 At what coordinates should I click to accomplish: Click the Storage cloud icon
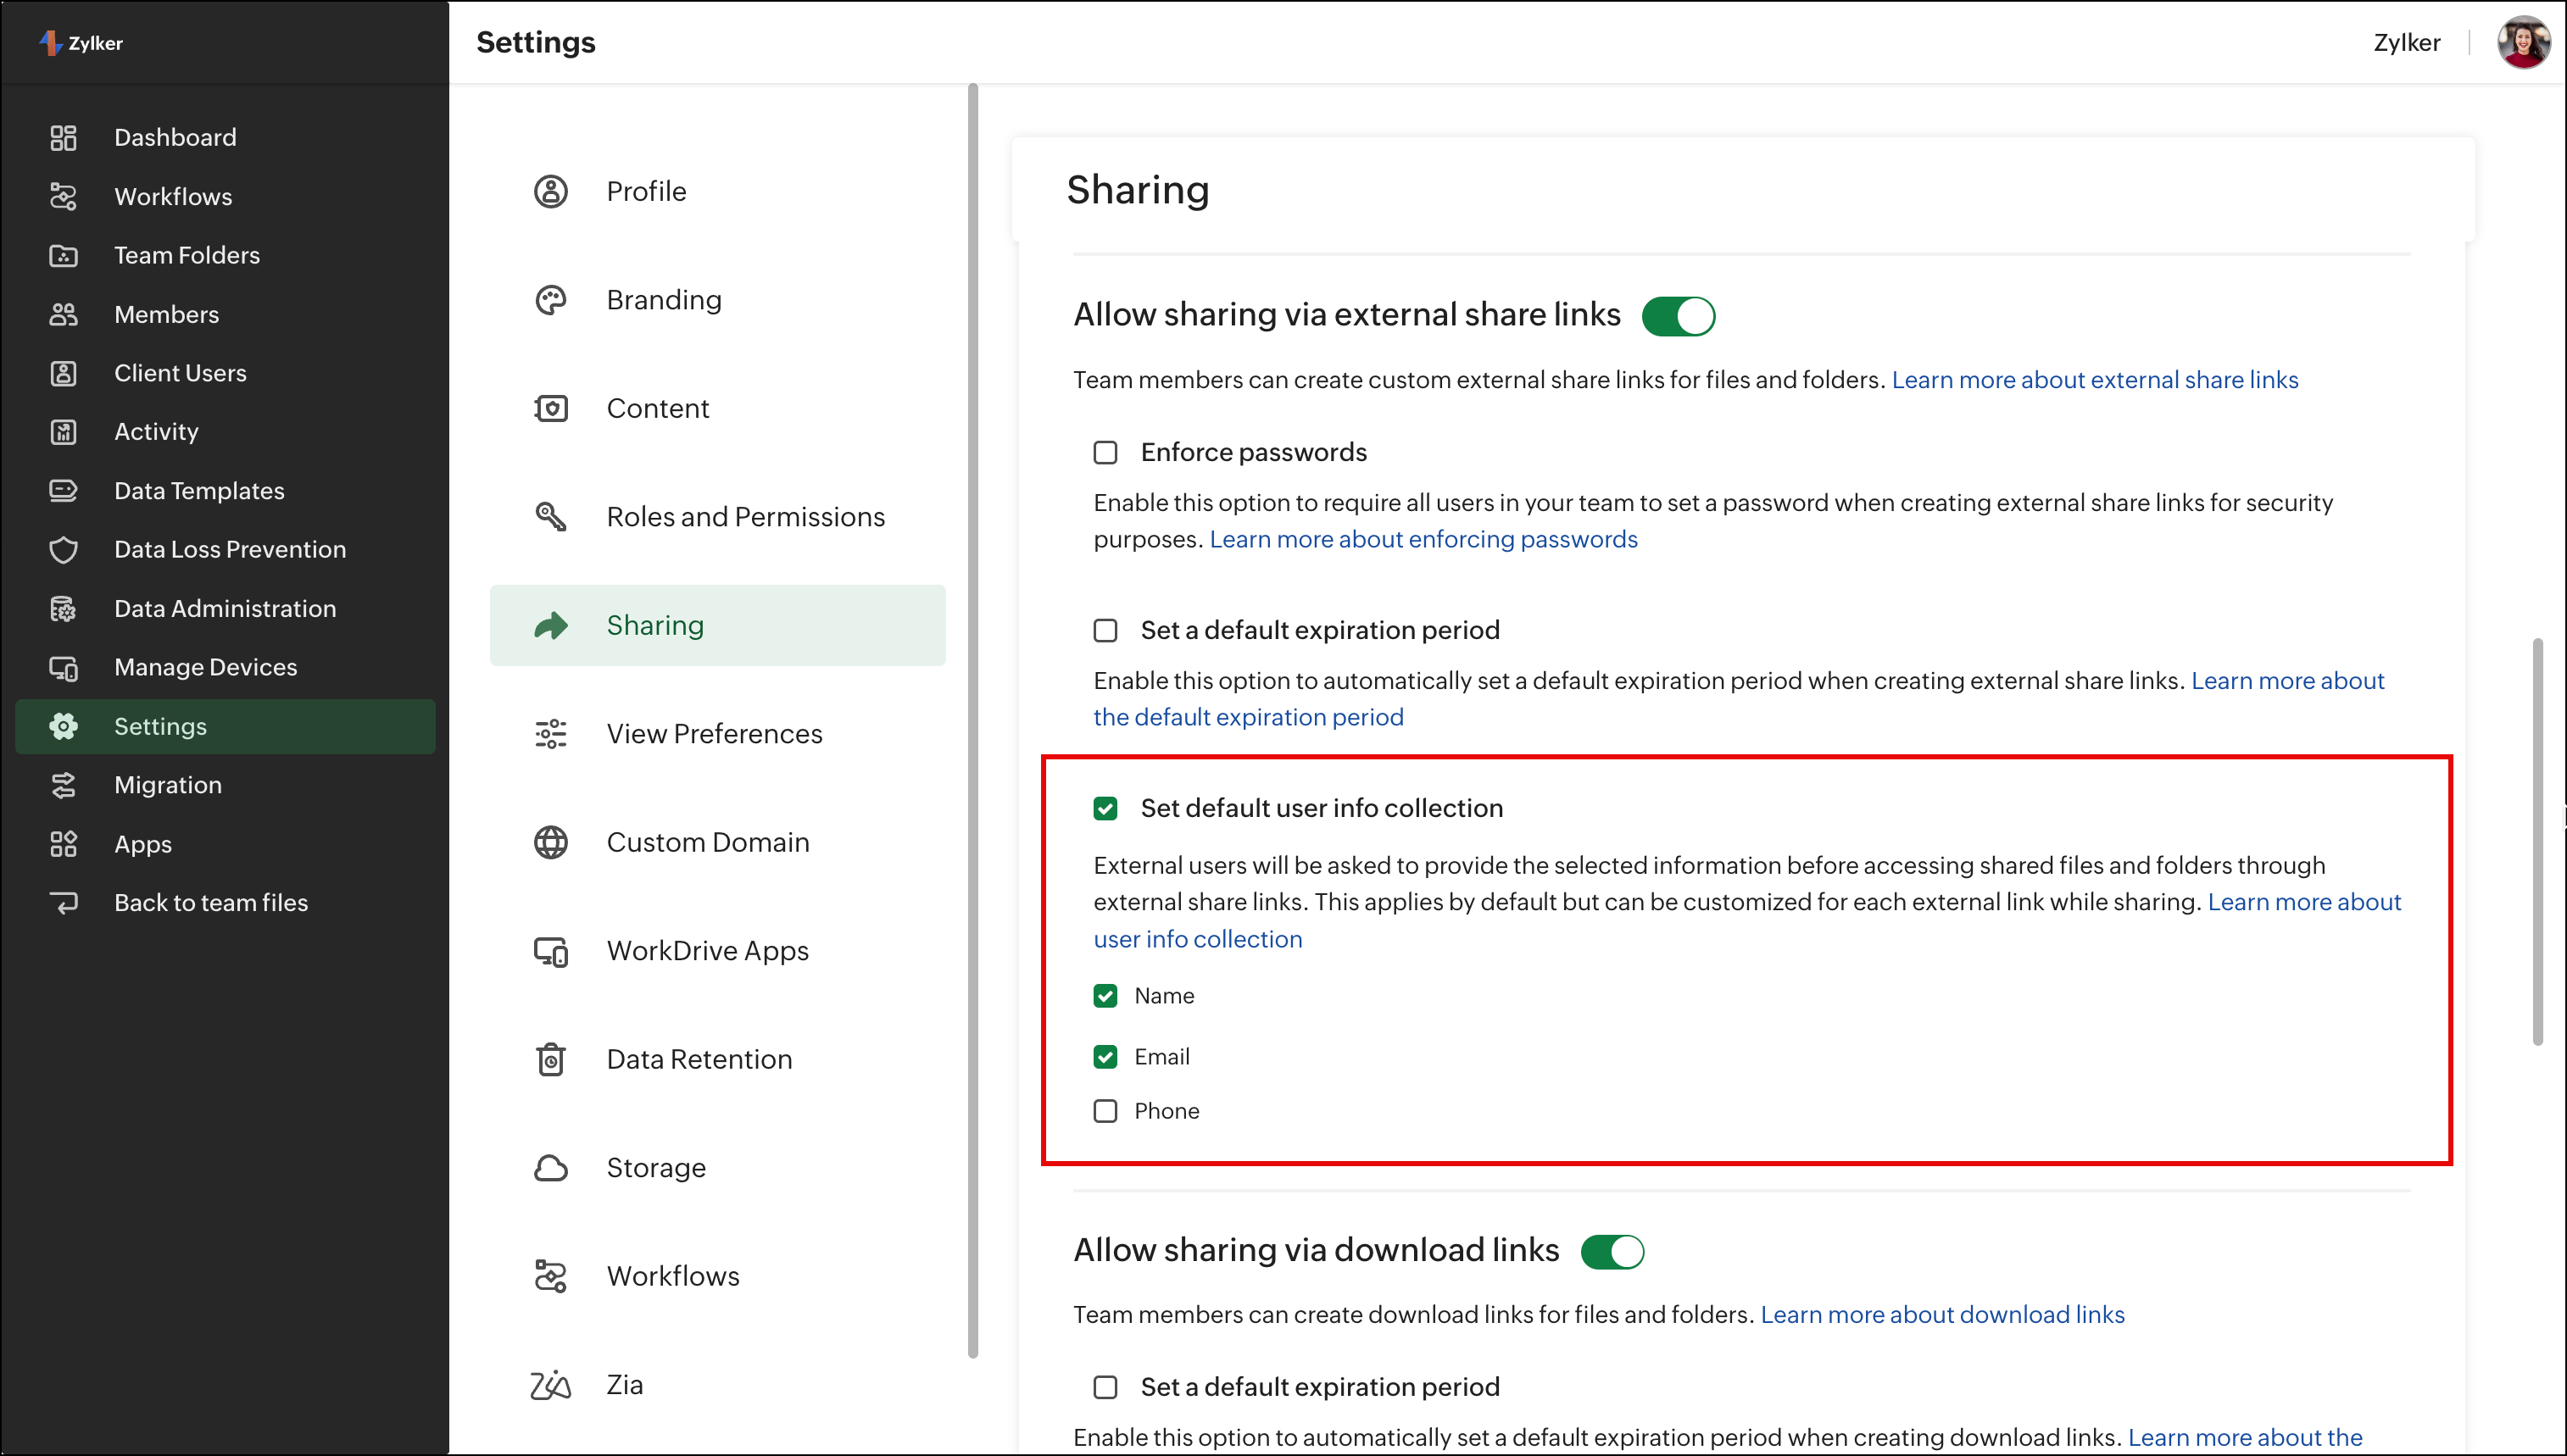click(550, 1168)
